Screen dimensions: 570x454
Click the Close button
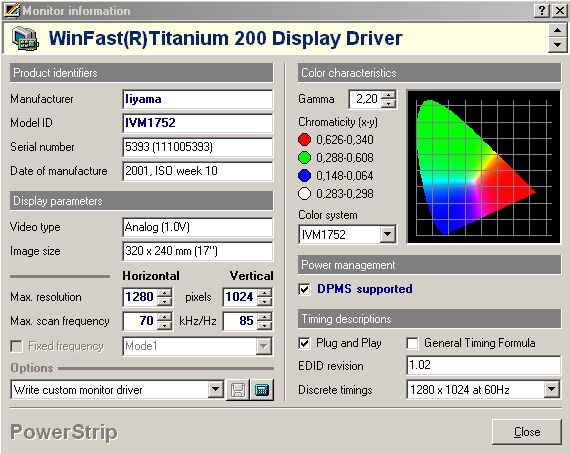[526, 432]
